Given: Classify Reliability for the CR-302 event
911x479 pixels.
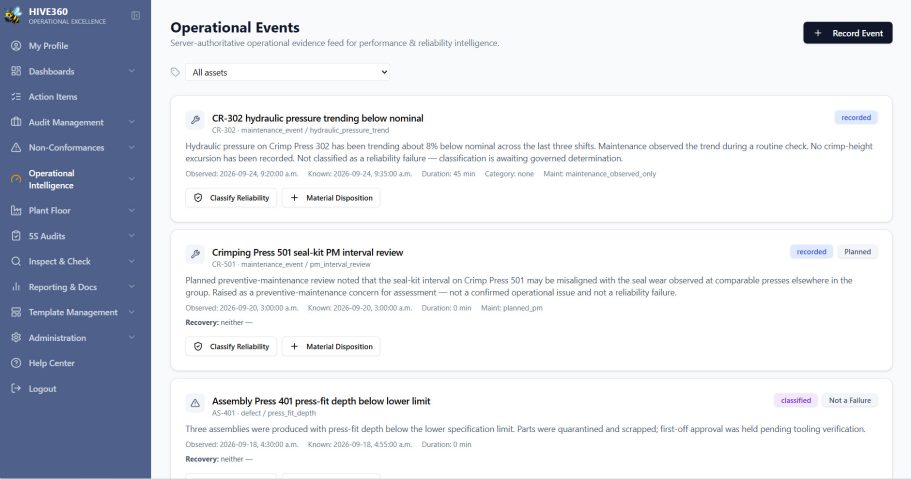Looking at the screenshot, I should (231, 198).
